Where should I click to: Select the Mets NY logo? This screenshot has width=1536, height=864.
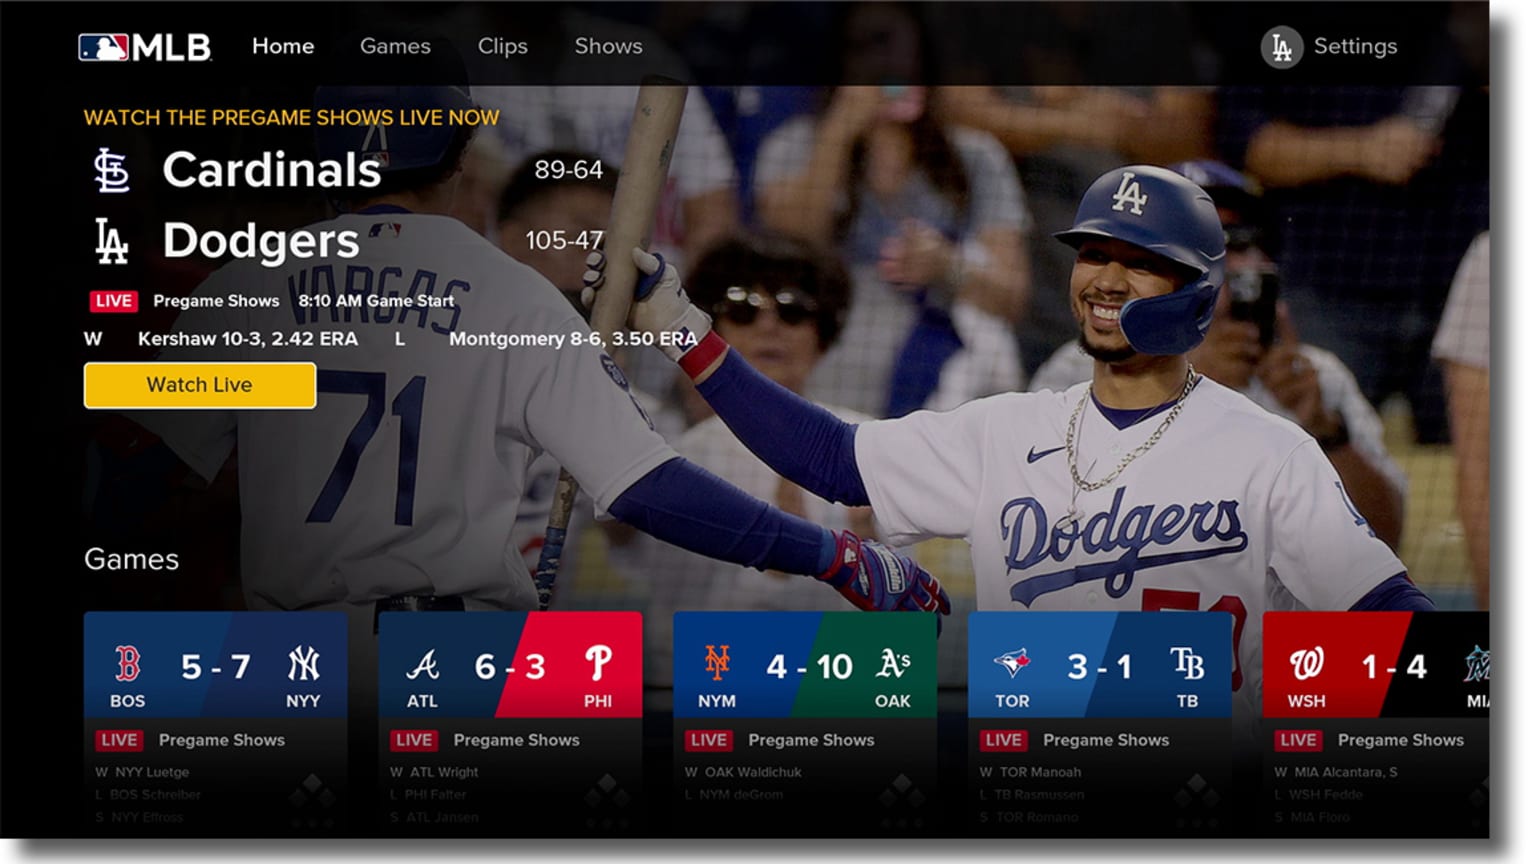[717, 665]
